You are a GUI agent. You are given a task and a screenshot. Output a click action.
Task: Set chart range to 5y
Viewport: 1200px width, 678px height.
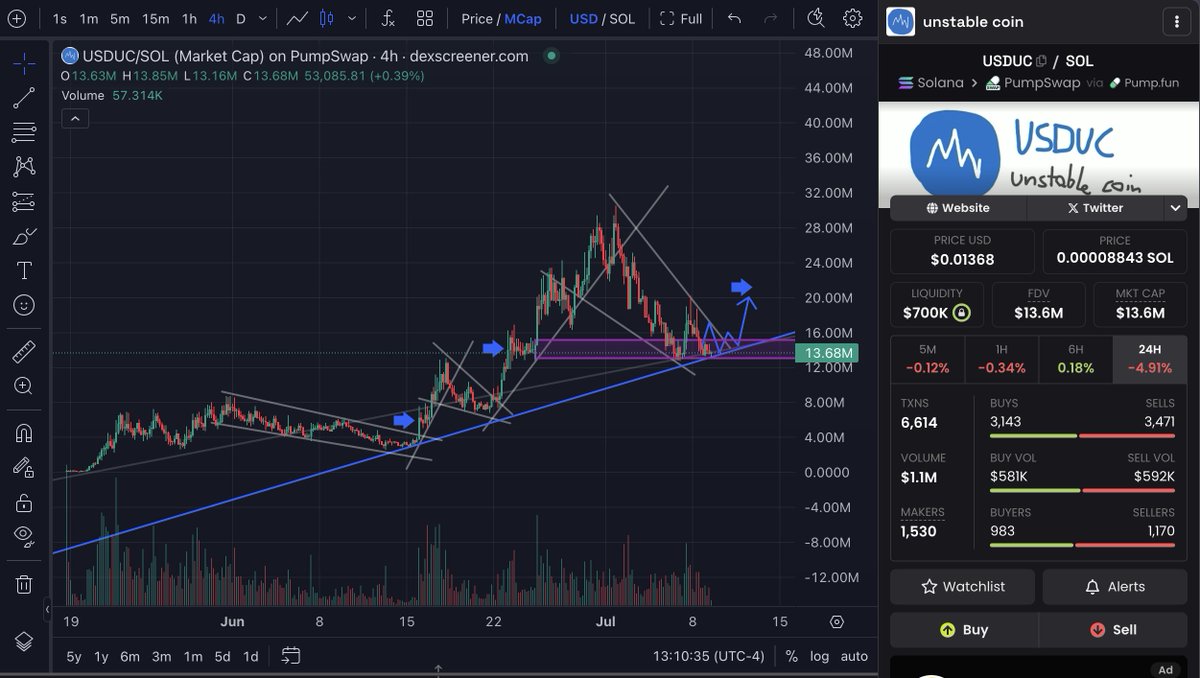[74, 656]
